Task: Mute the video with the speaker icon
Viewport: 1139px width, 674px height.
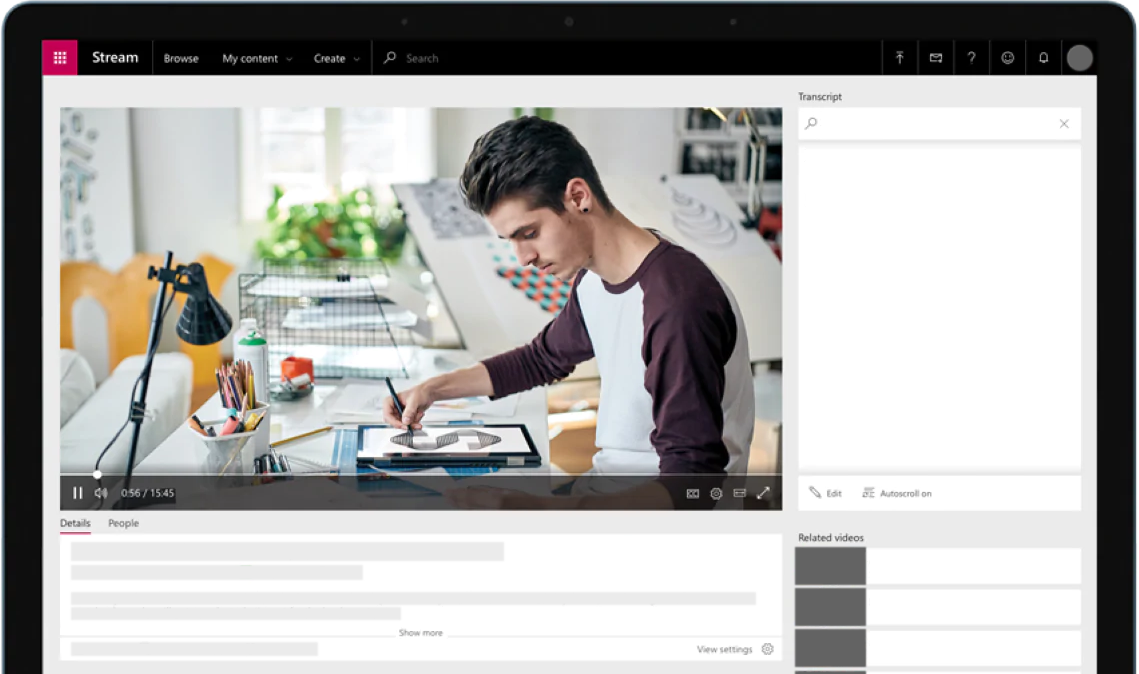Action: click(101, 493)
